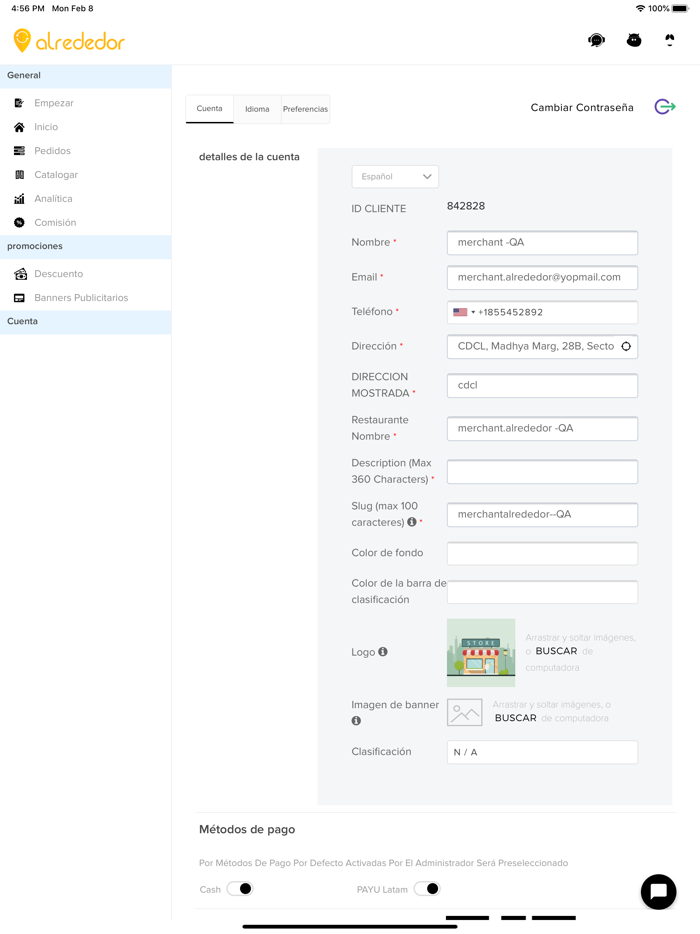Click the logout arrow icon
The image size is (700, 934).
tap(665, 107)
